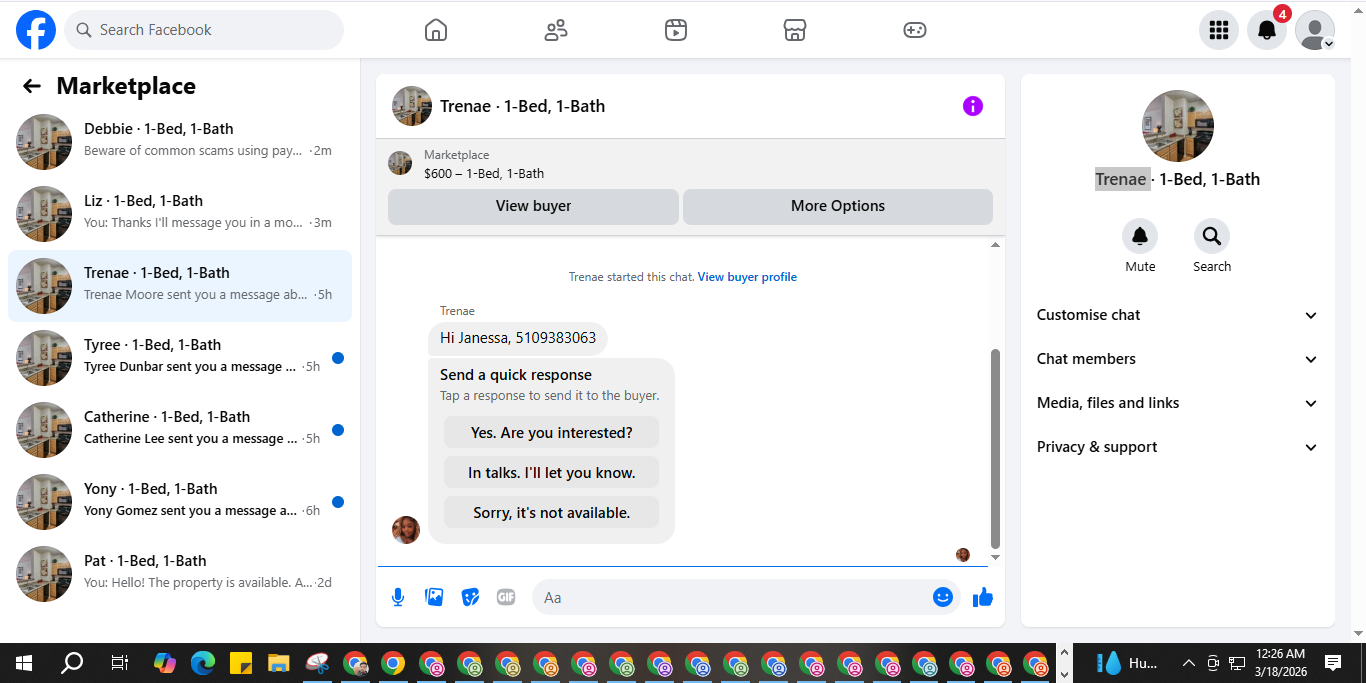Click the blue unread dot on Tyree's chat
The height and width of the screenshot is (683, 1366).
[x=338, y=358]
